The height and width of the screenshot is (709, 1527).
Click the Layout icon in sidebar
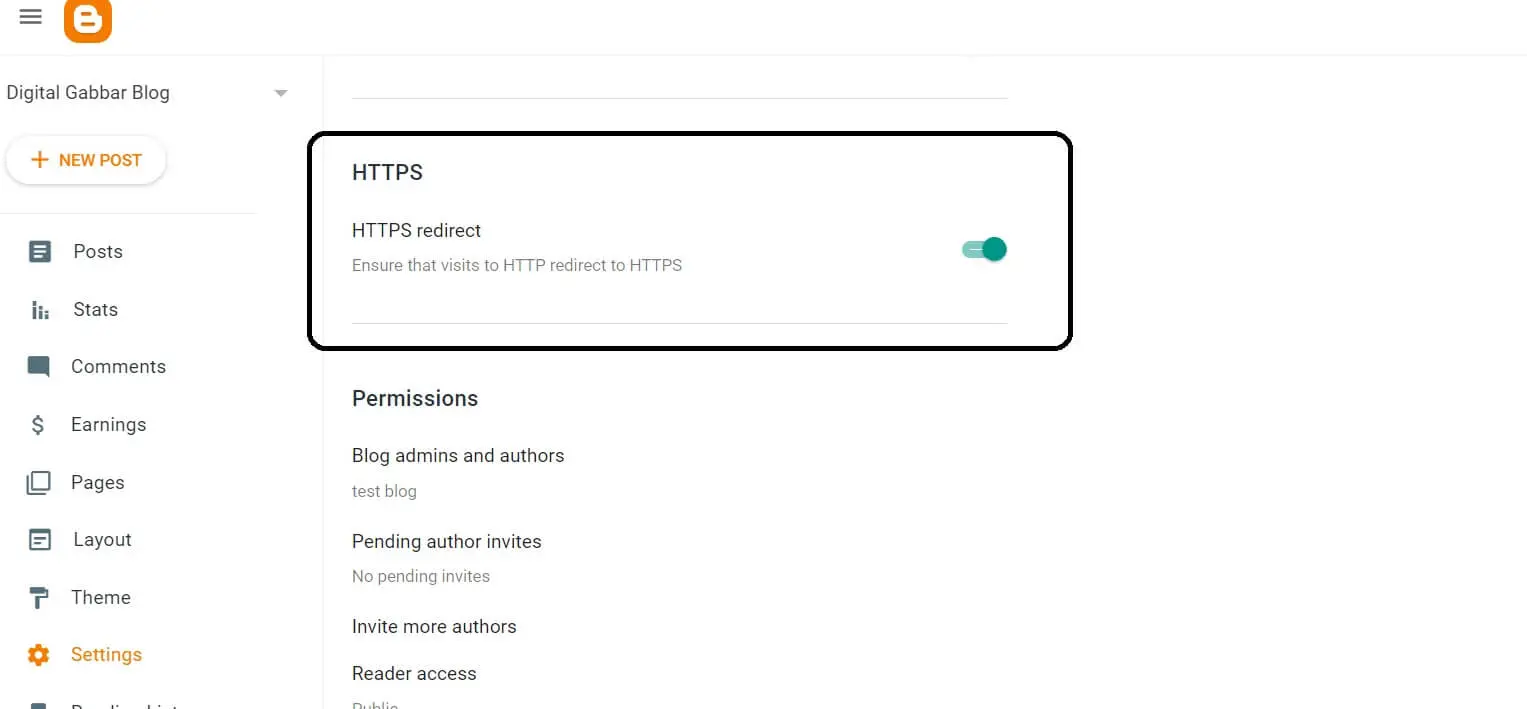(40, 540)
